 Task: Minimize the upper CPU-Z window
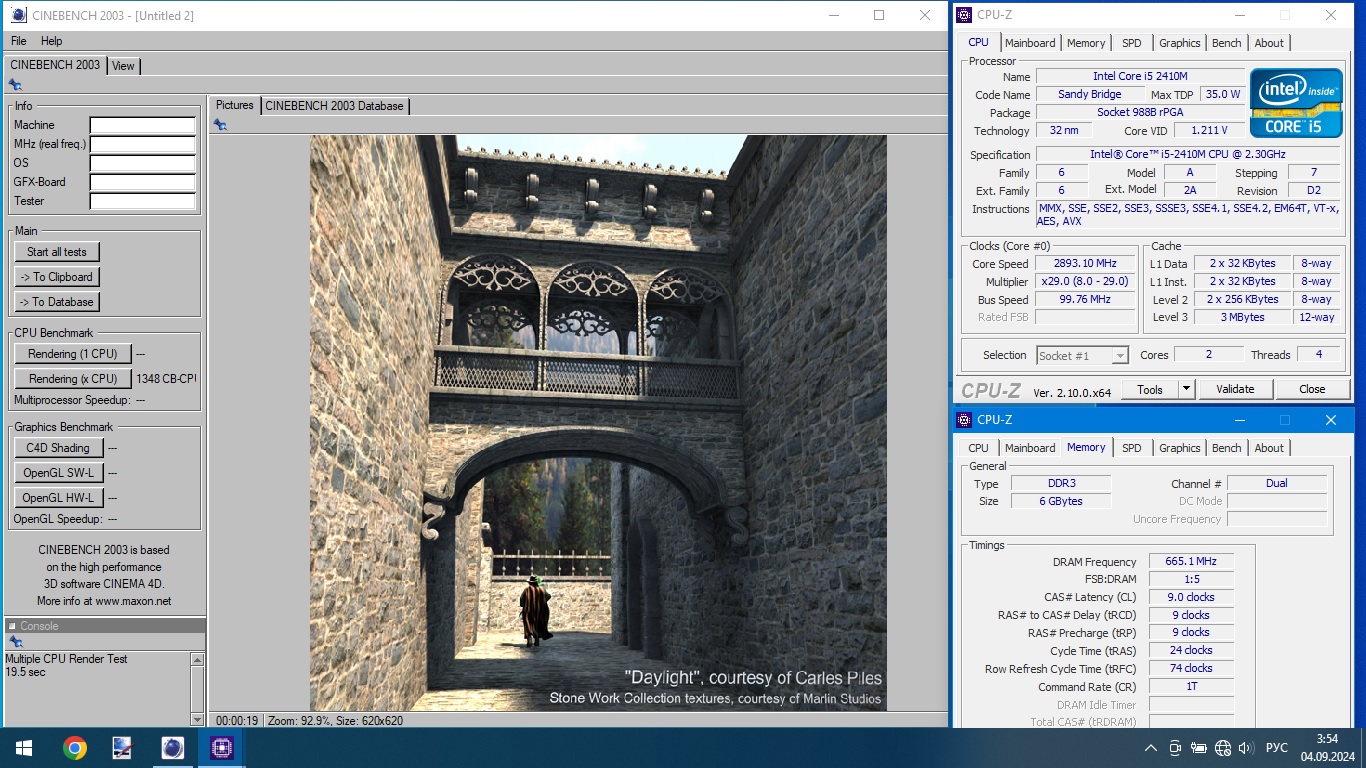click(x=1240, y=15)
